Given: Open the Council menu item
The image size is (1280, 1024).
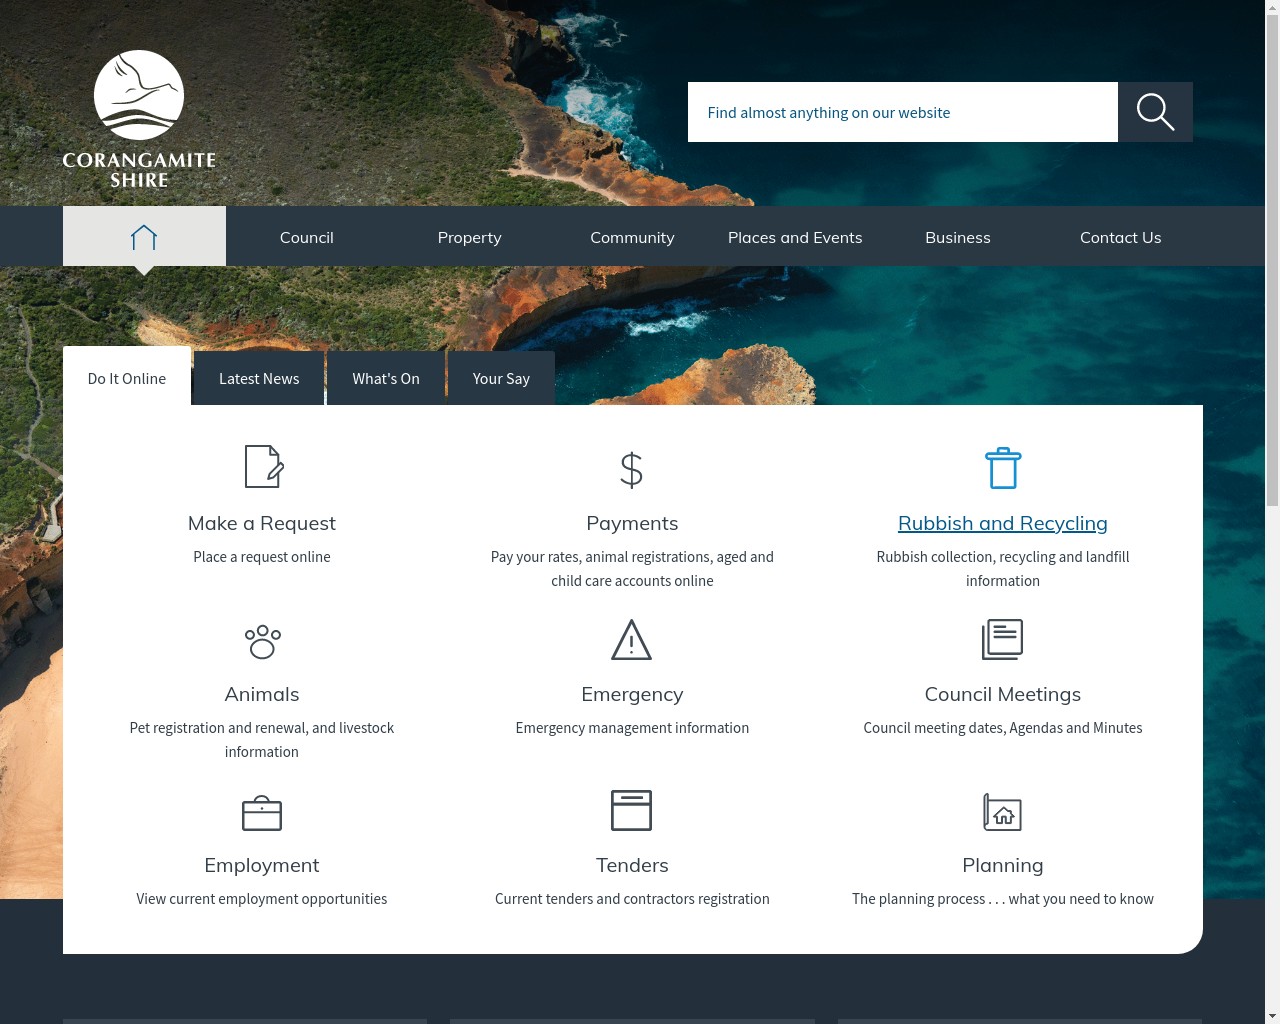Looking at the screenshot, I should pyautogui.click(x=307, y=237).
